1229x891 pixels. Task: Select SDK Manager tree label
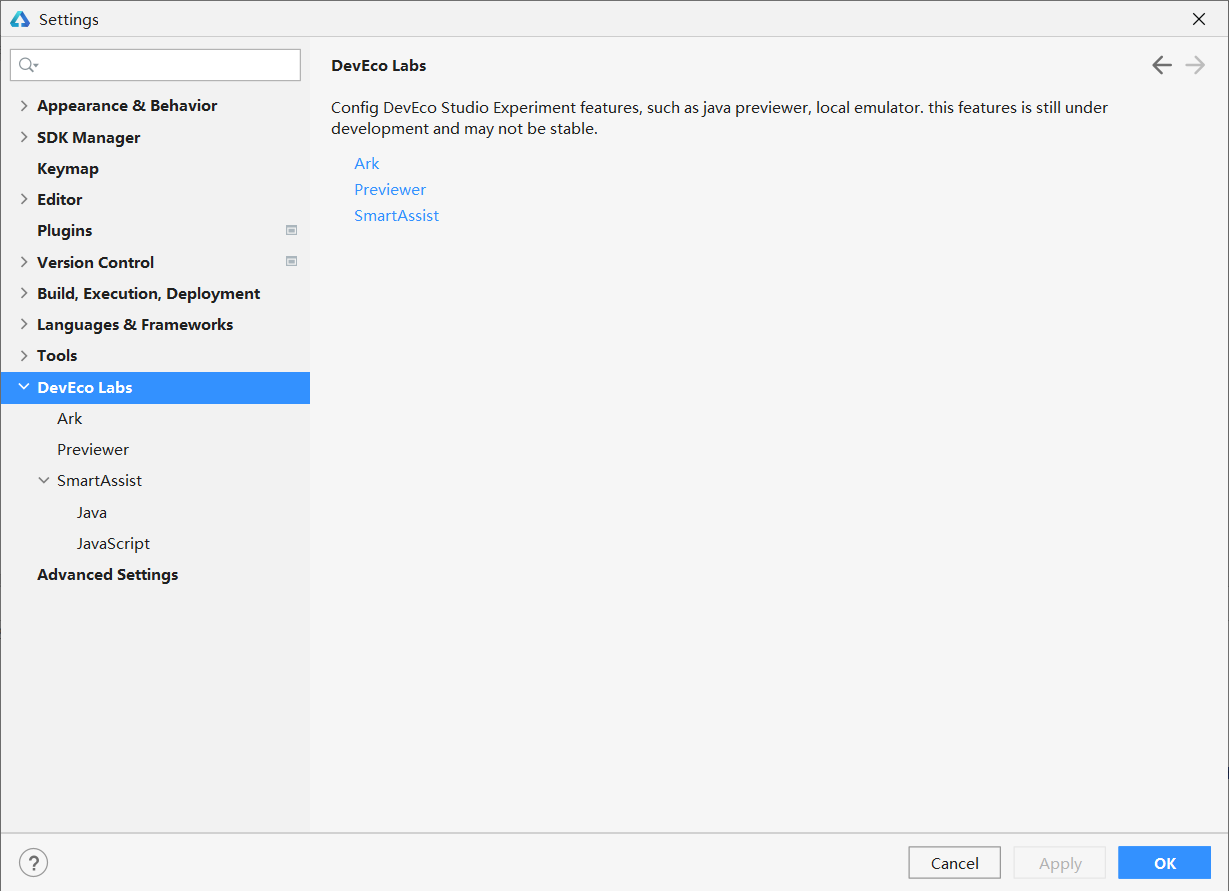click(x=88, y=138)
